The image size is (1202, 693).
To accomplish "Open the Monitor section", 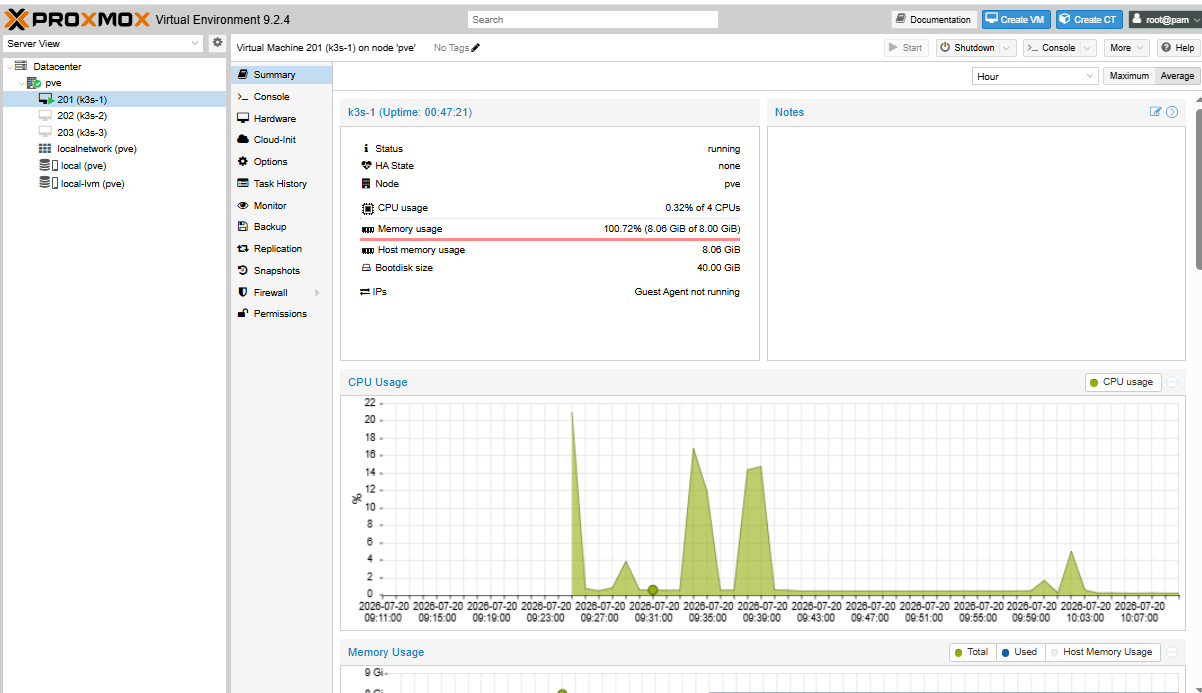I will (x=281, y=206).
